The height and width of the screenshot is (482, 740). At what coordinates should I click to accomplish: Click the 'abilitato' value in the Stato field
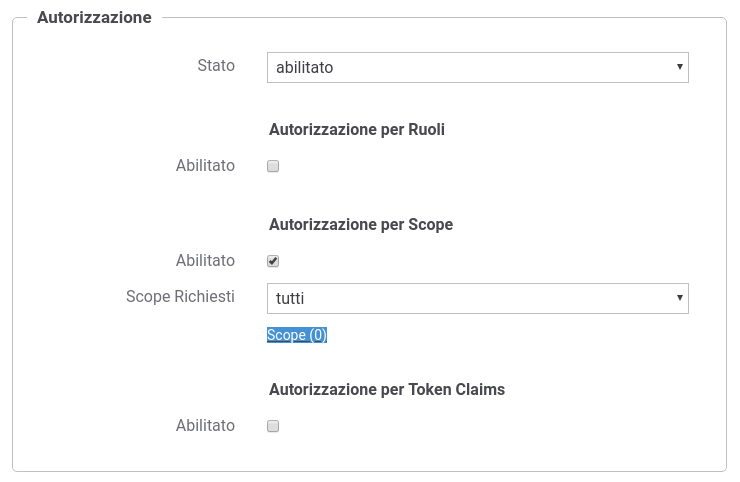click(x=305, y=67)
